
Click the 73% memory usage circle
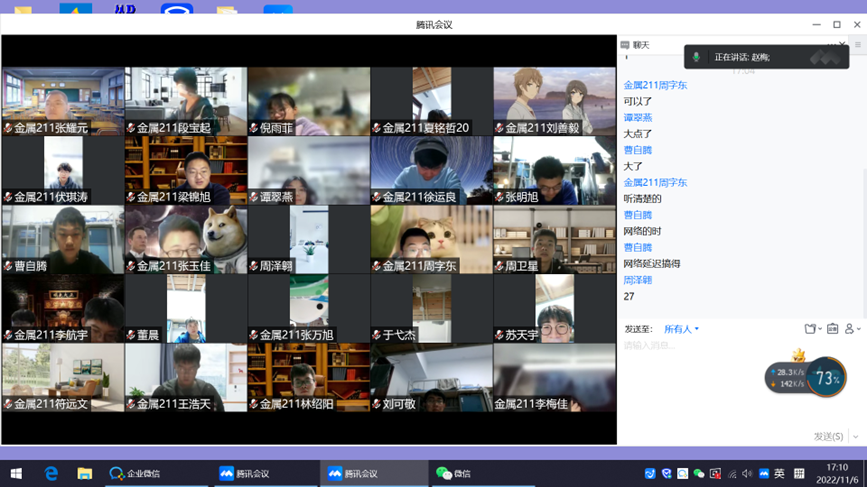(x=827, y=379)
